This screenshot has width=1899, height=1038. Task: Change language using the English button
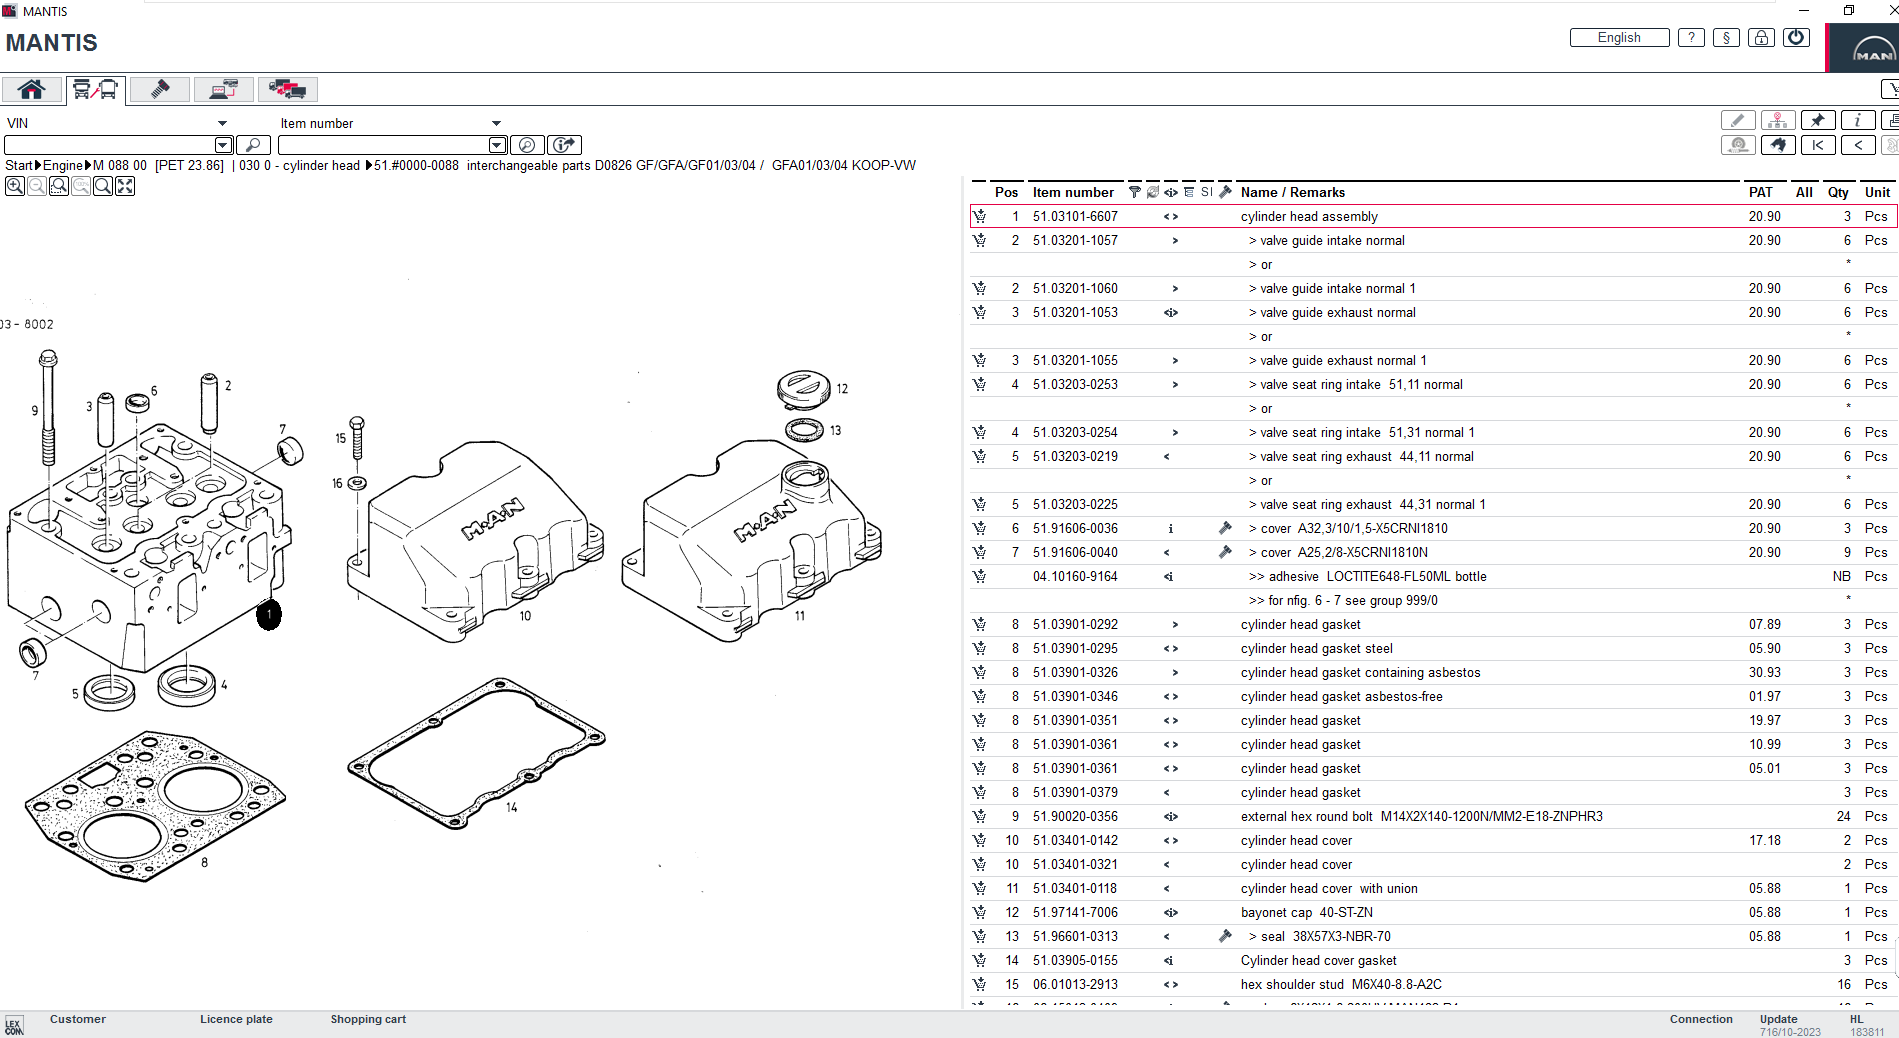[x=1619, y=37]
